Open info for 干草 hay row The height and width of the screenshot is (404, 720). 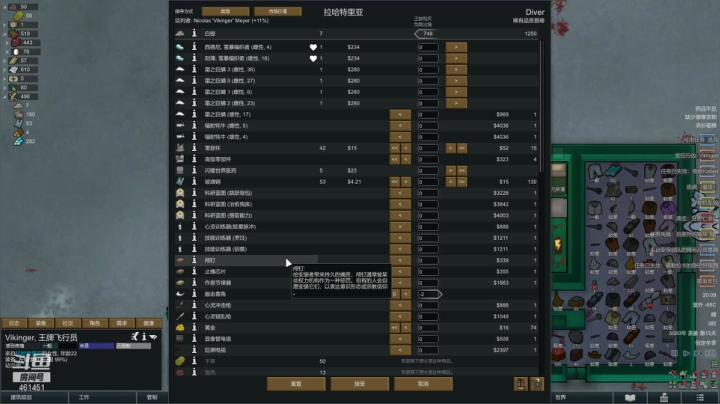pyautogui.click(x=194, y=361)
